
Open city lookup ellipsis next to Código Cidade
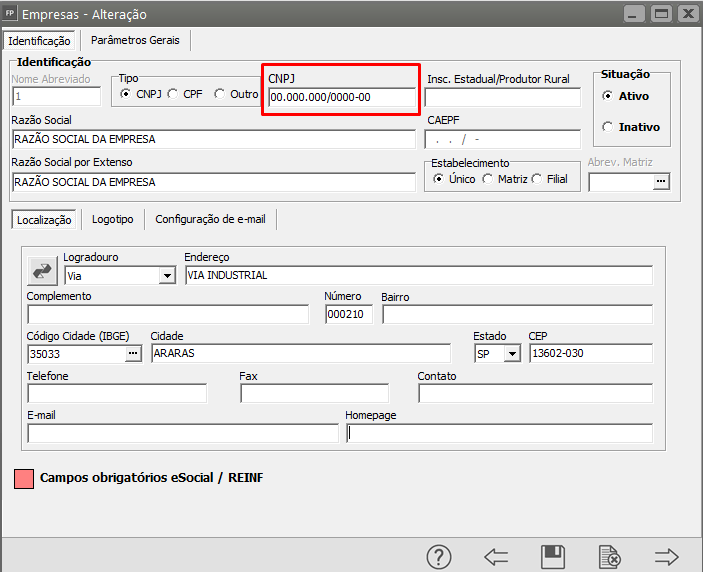(x=134, y=353)
